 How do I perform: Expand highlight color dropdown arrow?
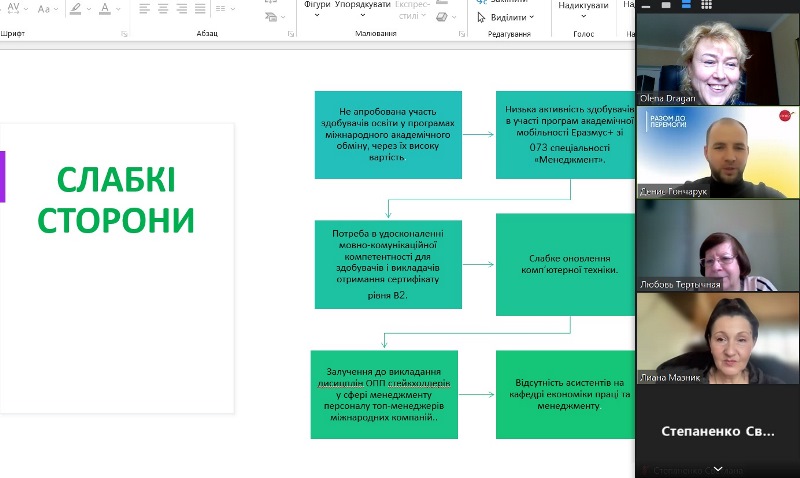89,9
